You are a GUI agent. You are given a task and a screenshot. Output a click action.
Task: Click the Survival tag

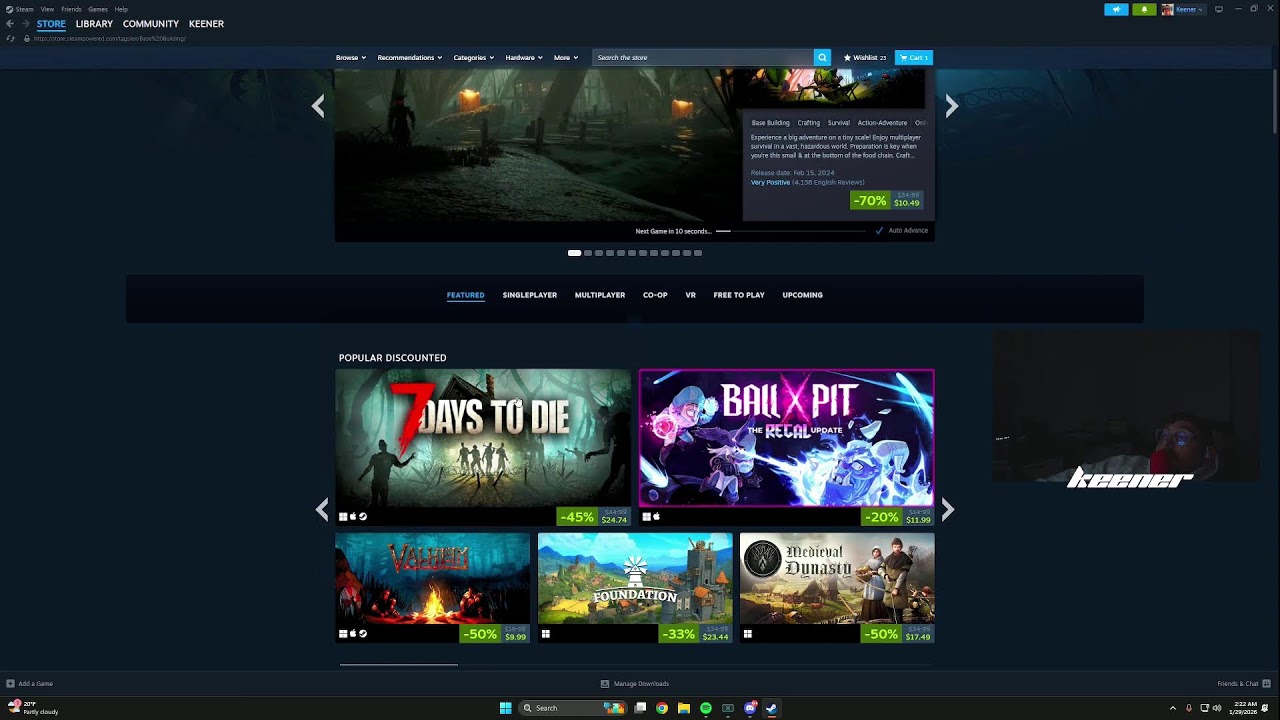coord(839,123)
